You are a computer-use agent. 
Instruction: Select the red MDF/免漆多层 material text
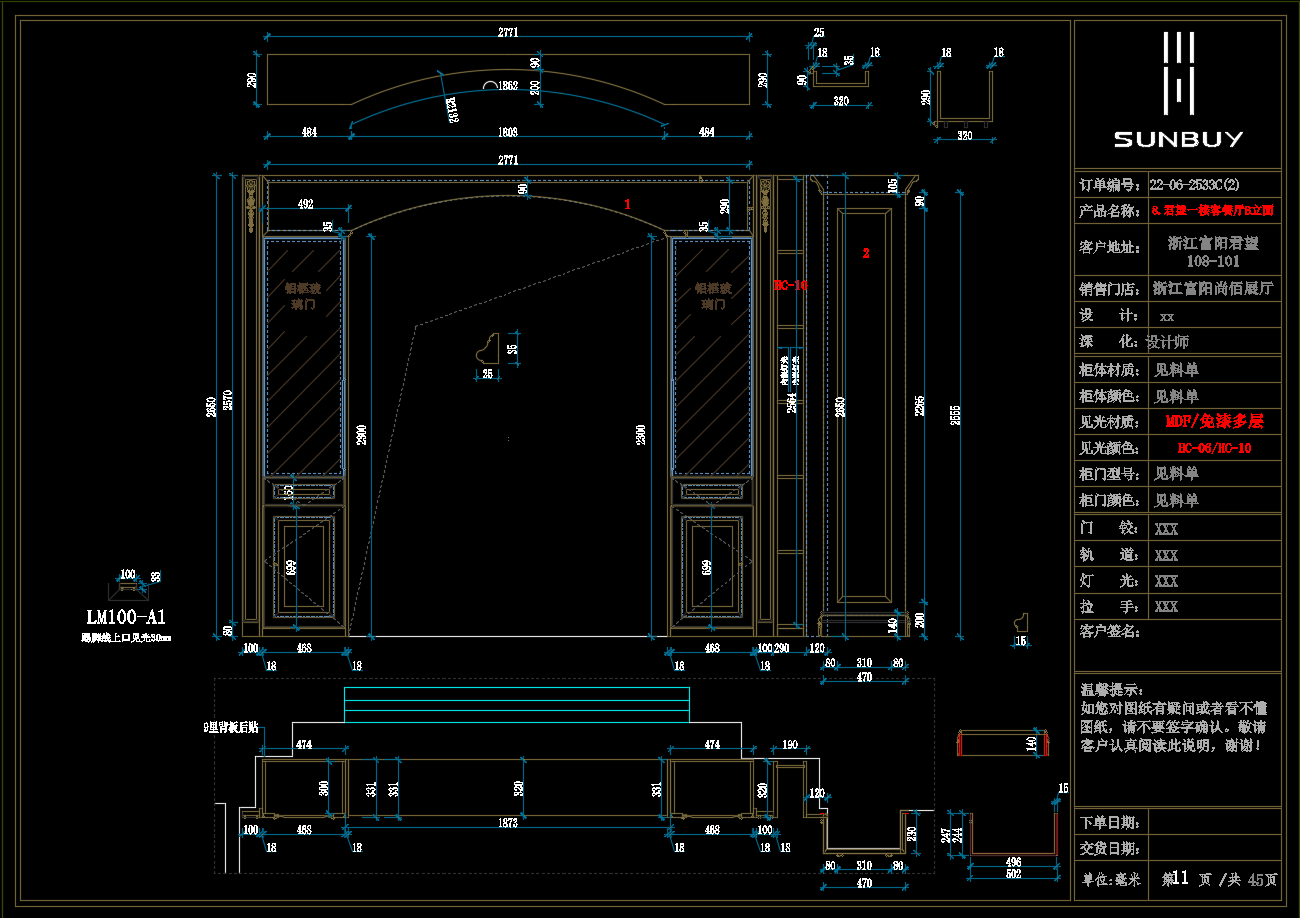pyautogui.click(x=1214, y=422)
